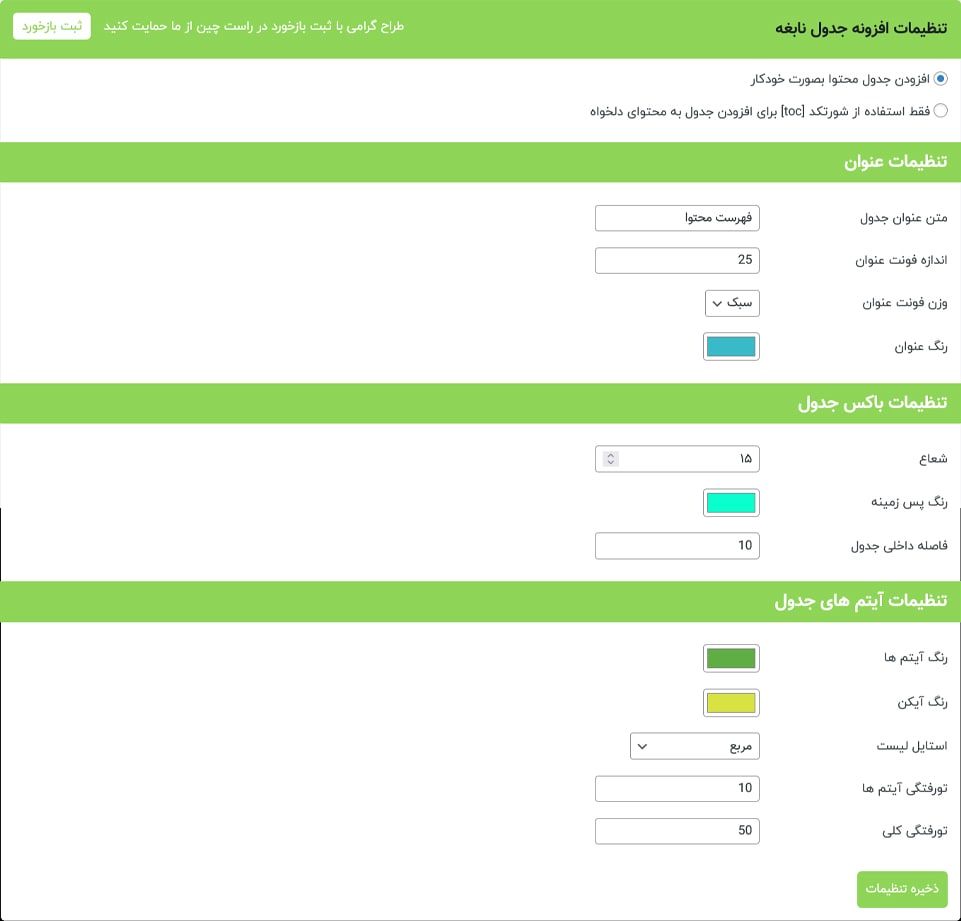This screenshot has width=961, height=921.
Task: Click the title font size field
Action: (x=677, y=260)
